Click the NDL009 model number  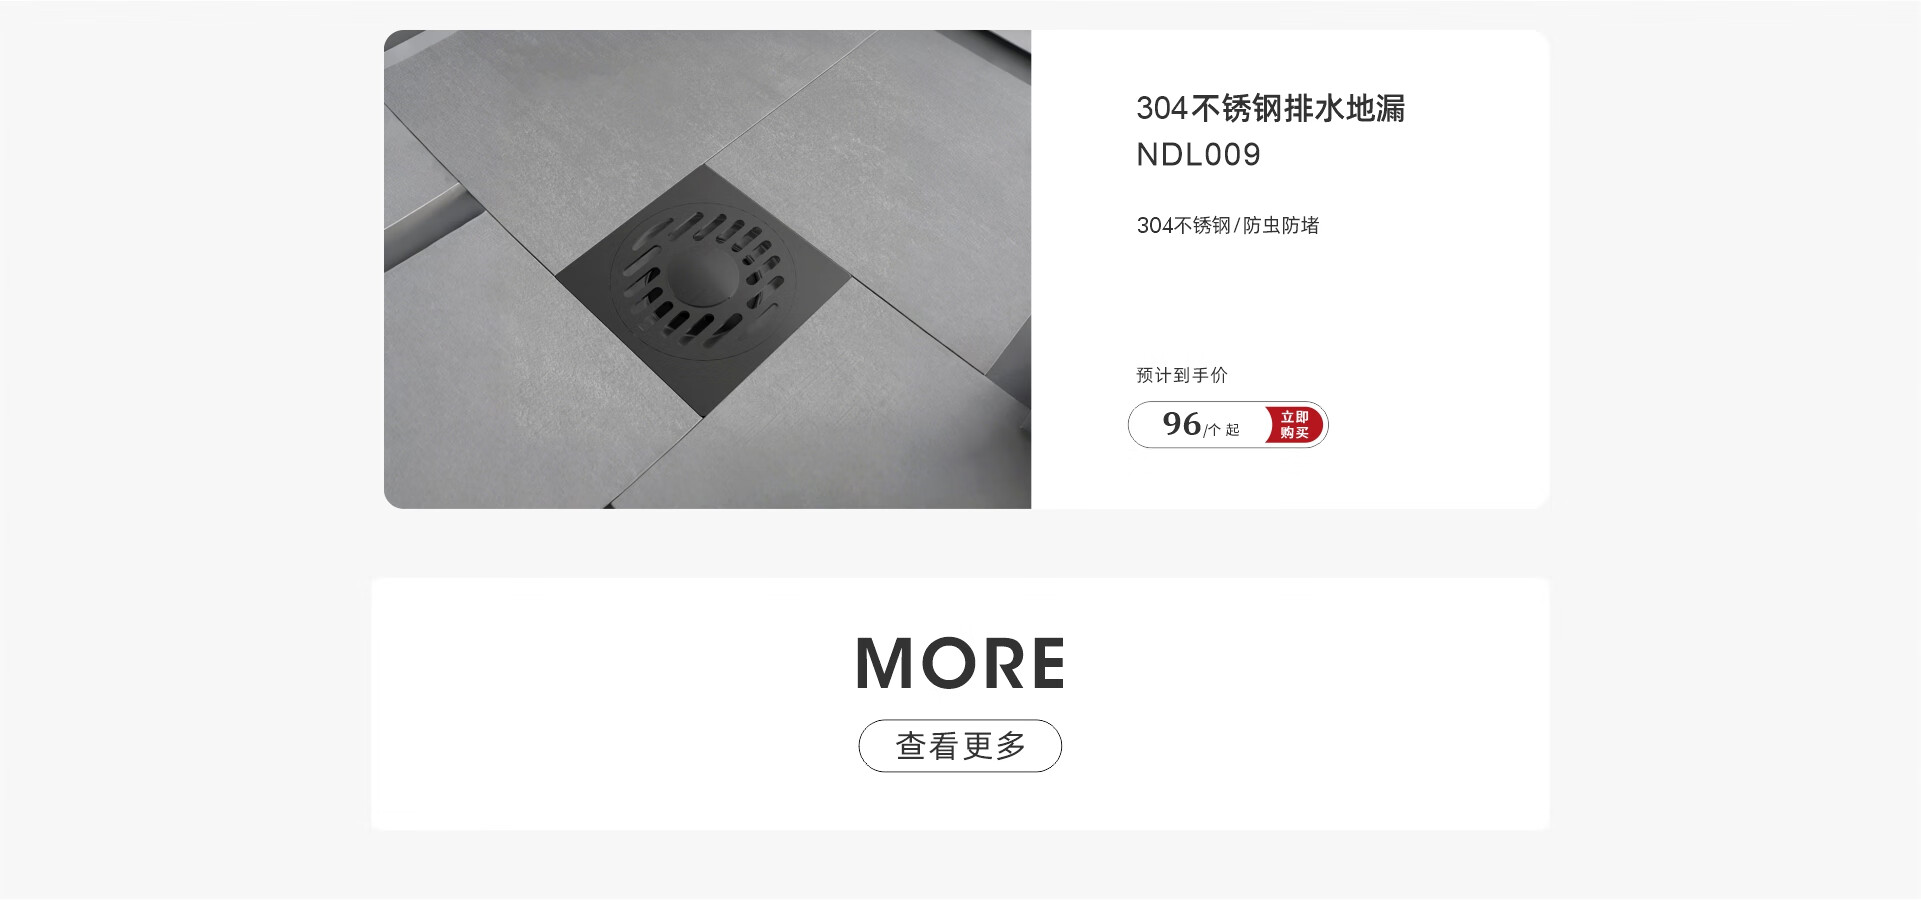coord(1198,155)
